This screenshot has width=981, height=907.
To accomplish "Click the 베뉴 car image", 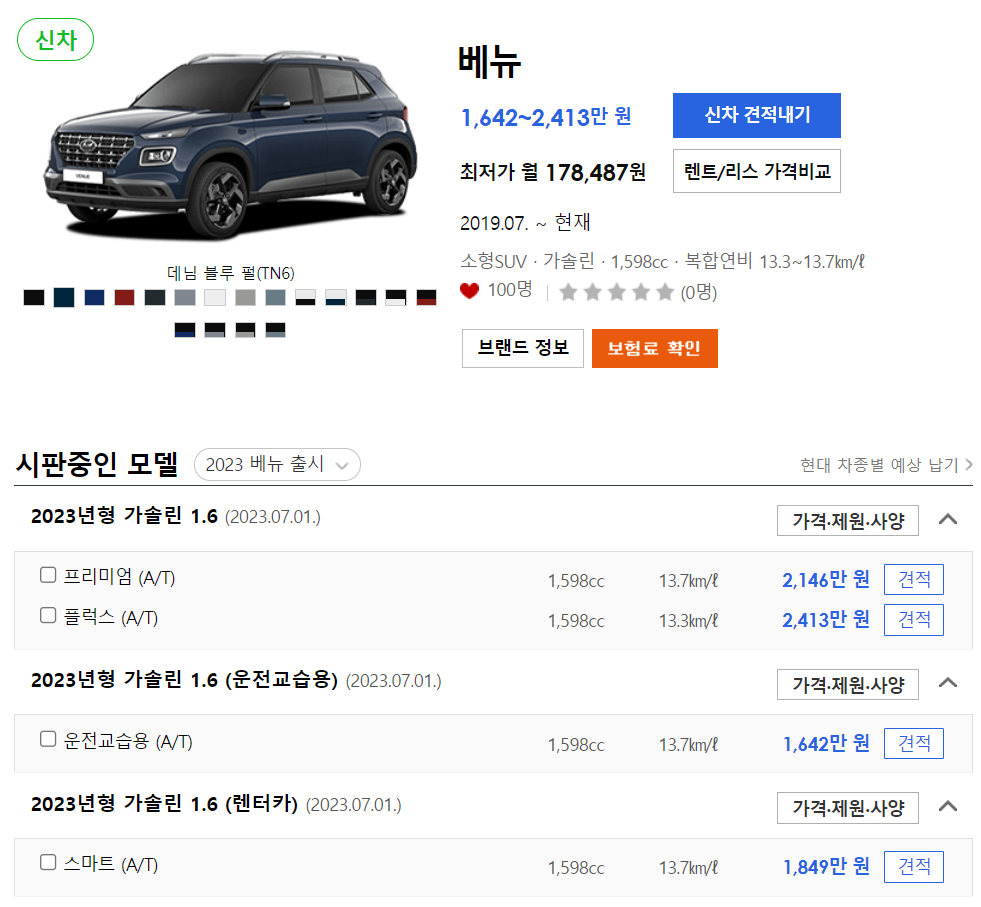I will (230, 145).
